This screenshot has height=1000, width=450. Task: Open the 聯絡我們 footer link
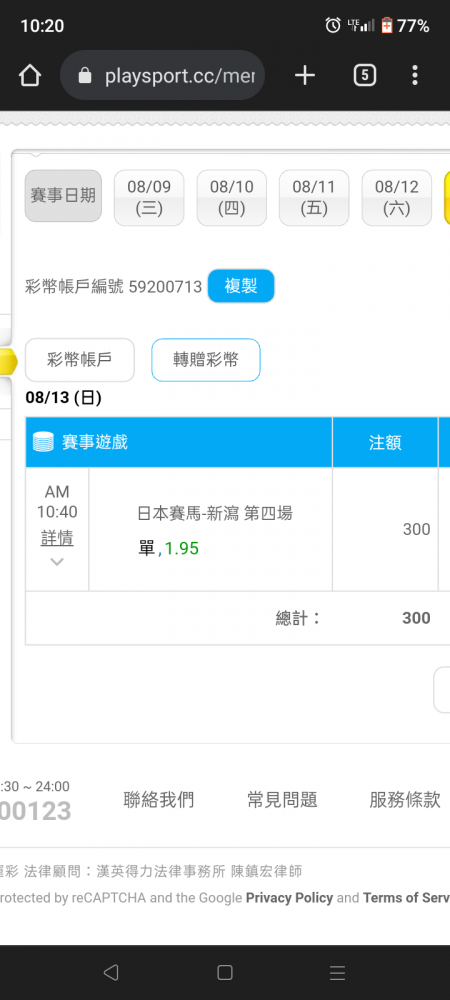[x=159, y=800]
